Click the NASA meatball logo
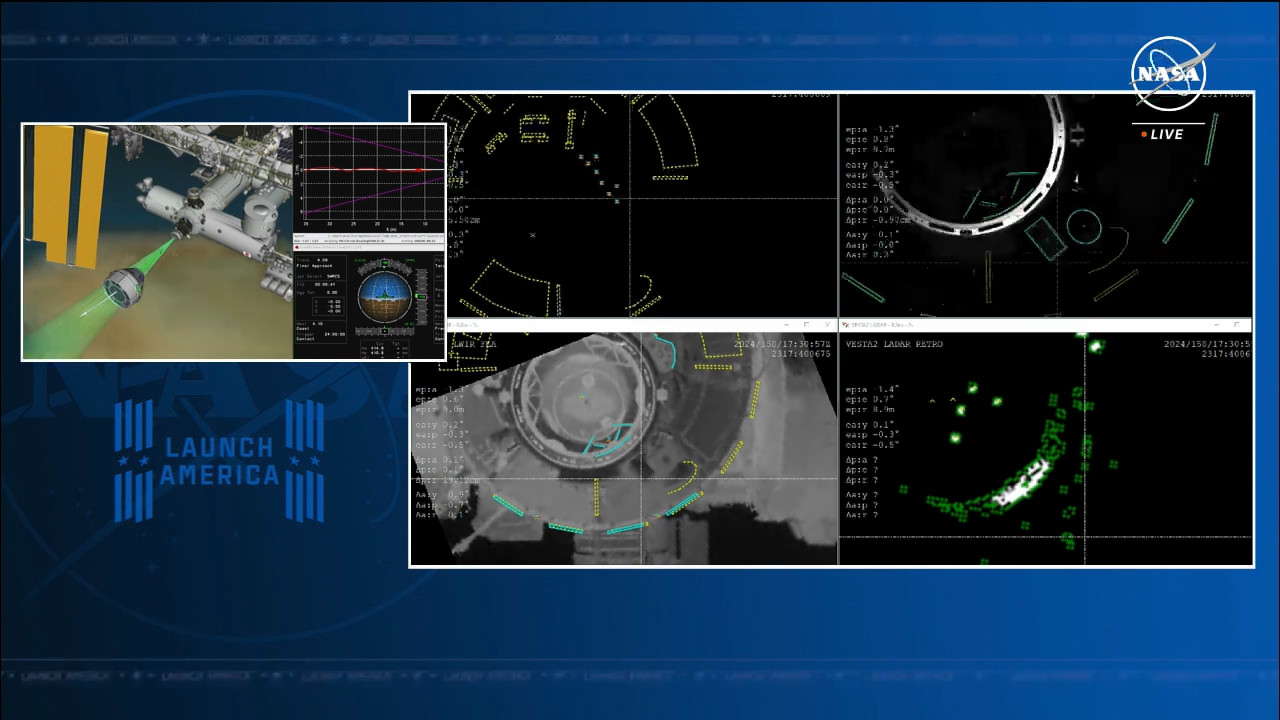 pyautogui.click(x=1171, y=74)
